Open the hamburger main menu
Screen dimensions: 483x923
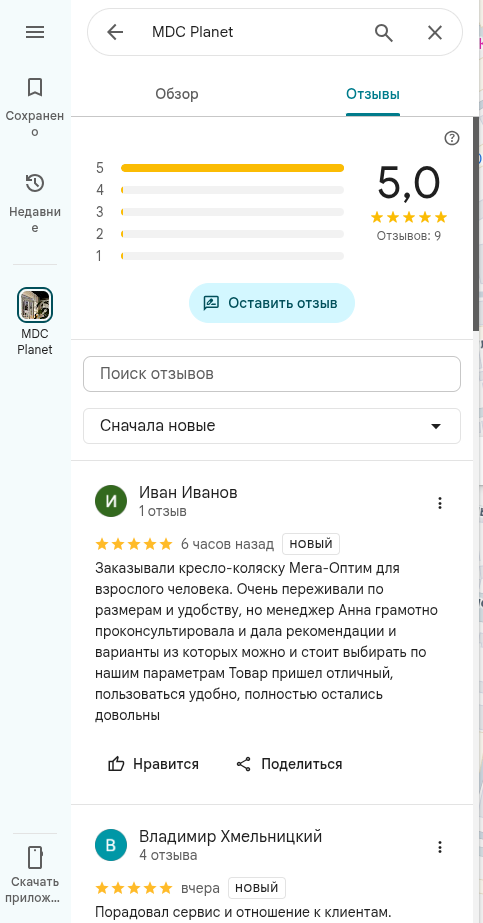(x=35, y=32)
